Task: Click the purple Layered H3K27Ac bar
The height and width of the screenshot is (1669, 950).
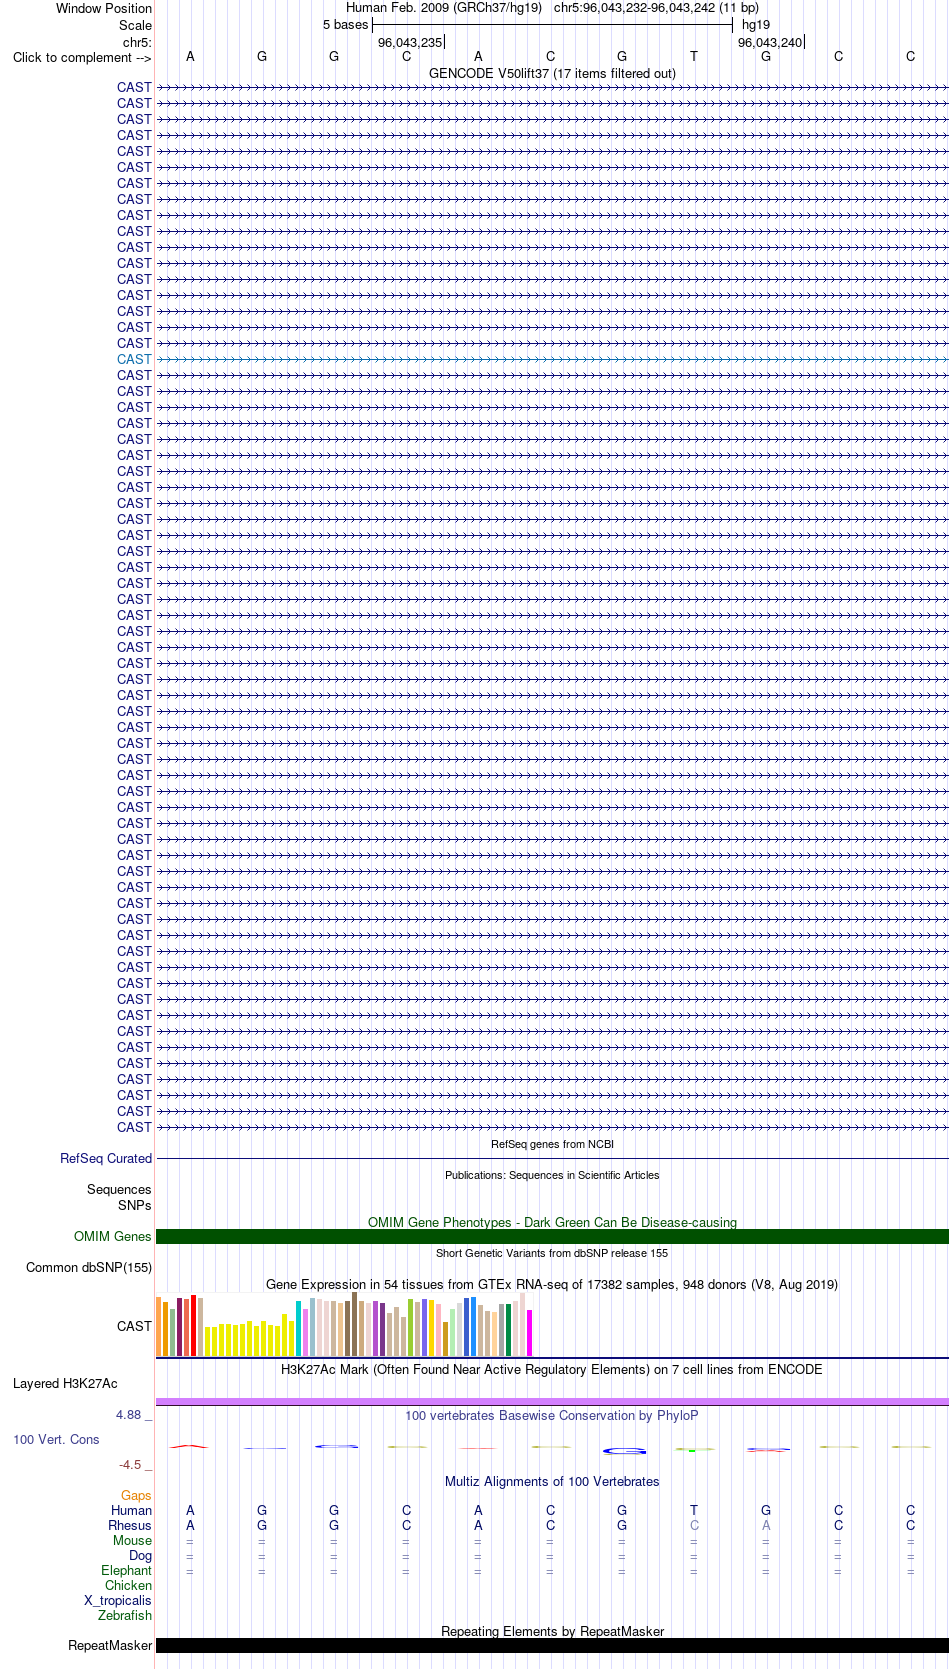Action: click(x=552, y=1402)
